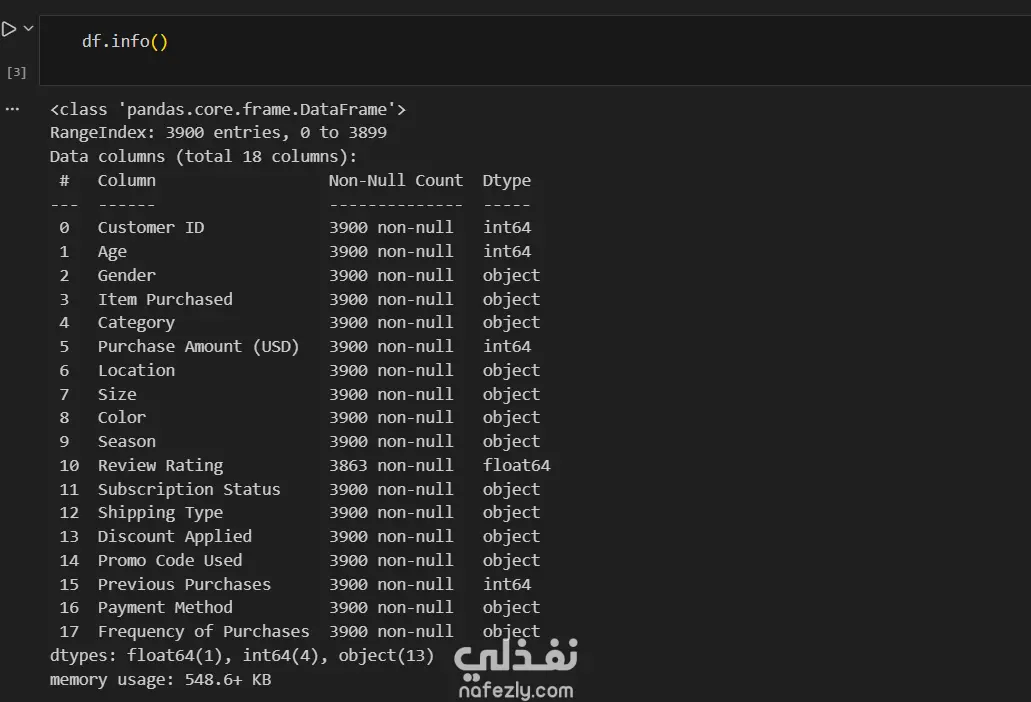Click the "Dtype" header text
1031x702 pixels.
pyautogui.click(x=507, y=180)
